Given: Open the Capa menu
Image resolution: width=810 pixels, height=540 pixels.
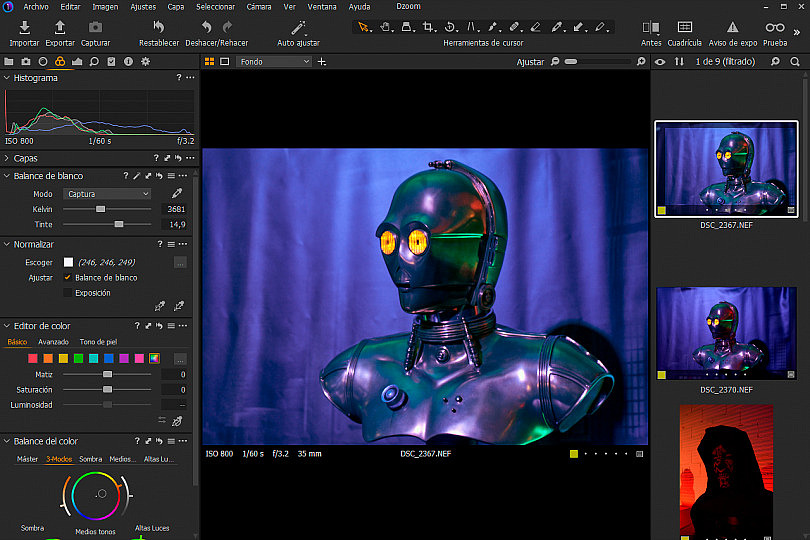Looking at the screenshot, I should click(176, 7).
